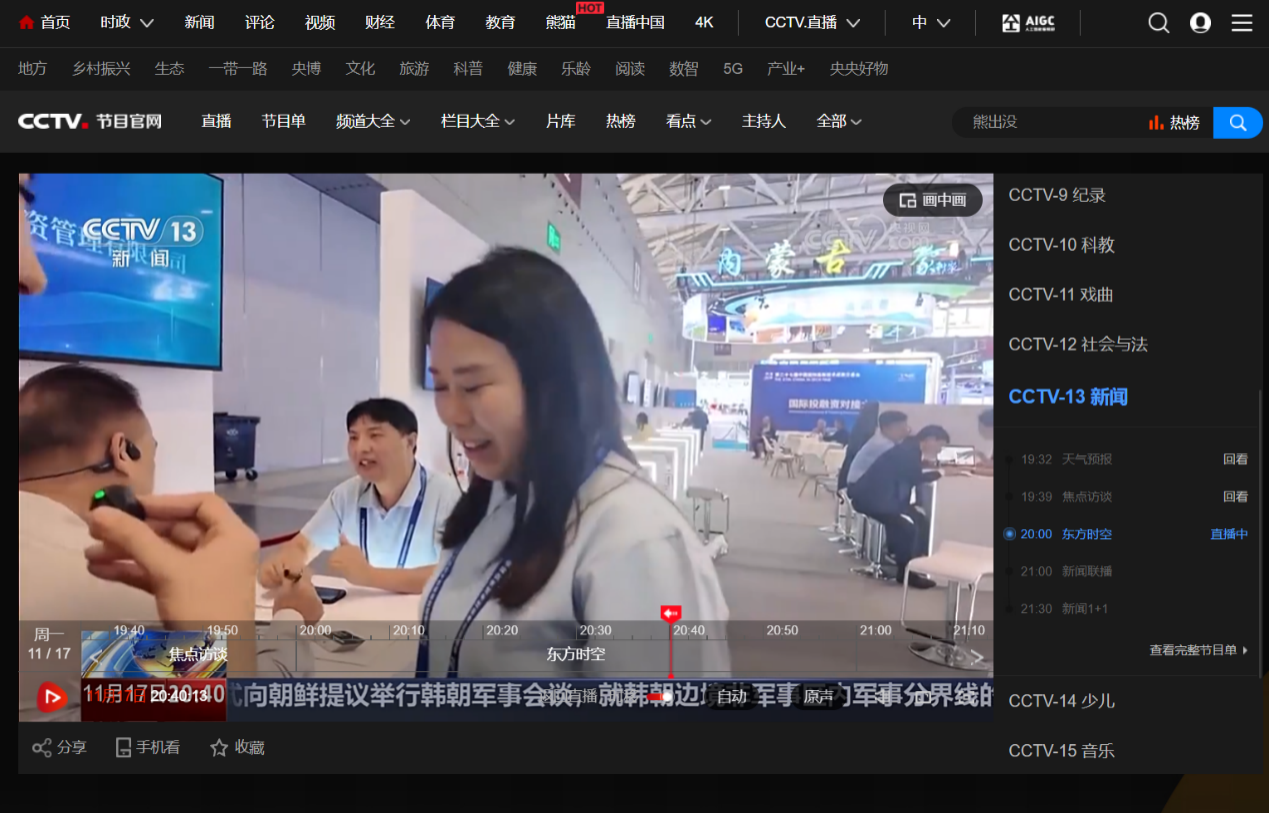Screen dimensions: 1269x813
Task: Click the search magnifier icon in top bar
Action: [x=1158, y=23]
